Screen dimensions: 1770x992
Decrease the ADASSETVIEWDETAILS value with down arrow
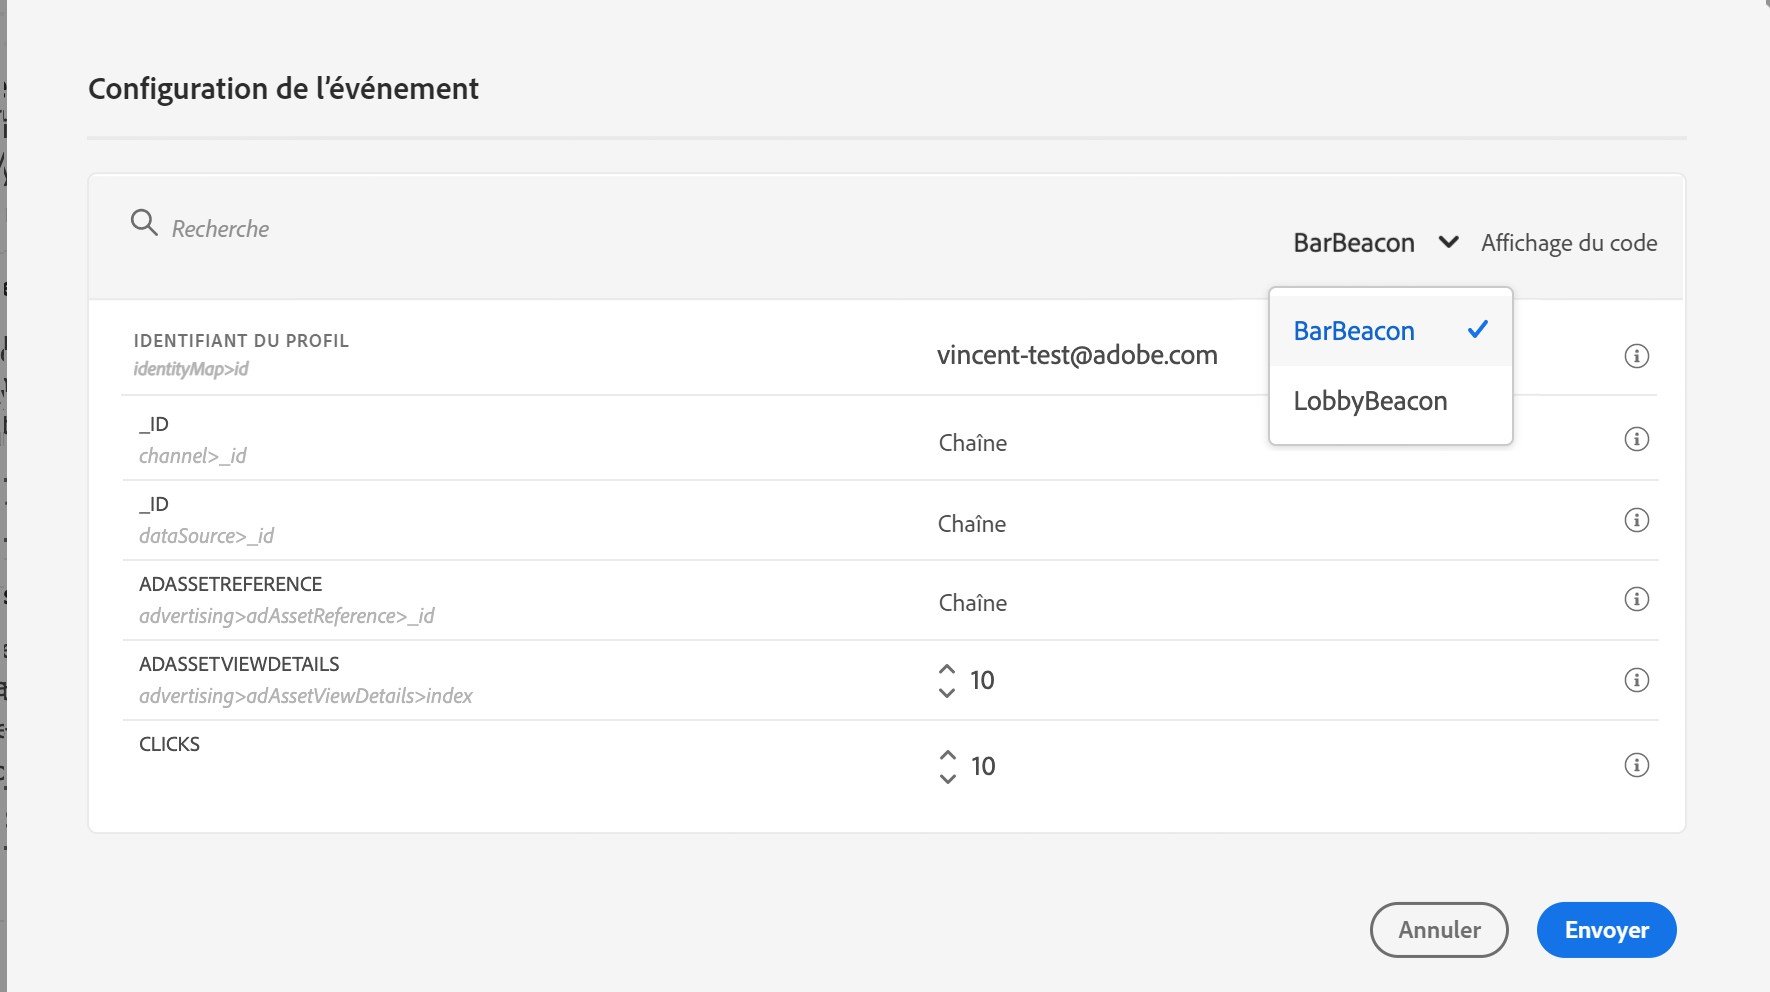tap(947, 693)
